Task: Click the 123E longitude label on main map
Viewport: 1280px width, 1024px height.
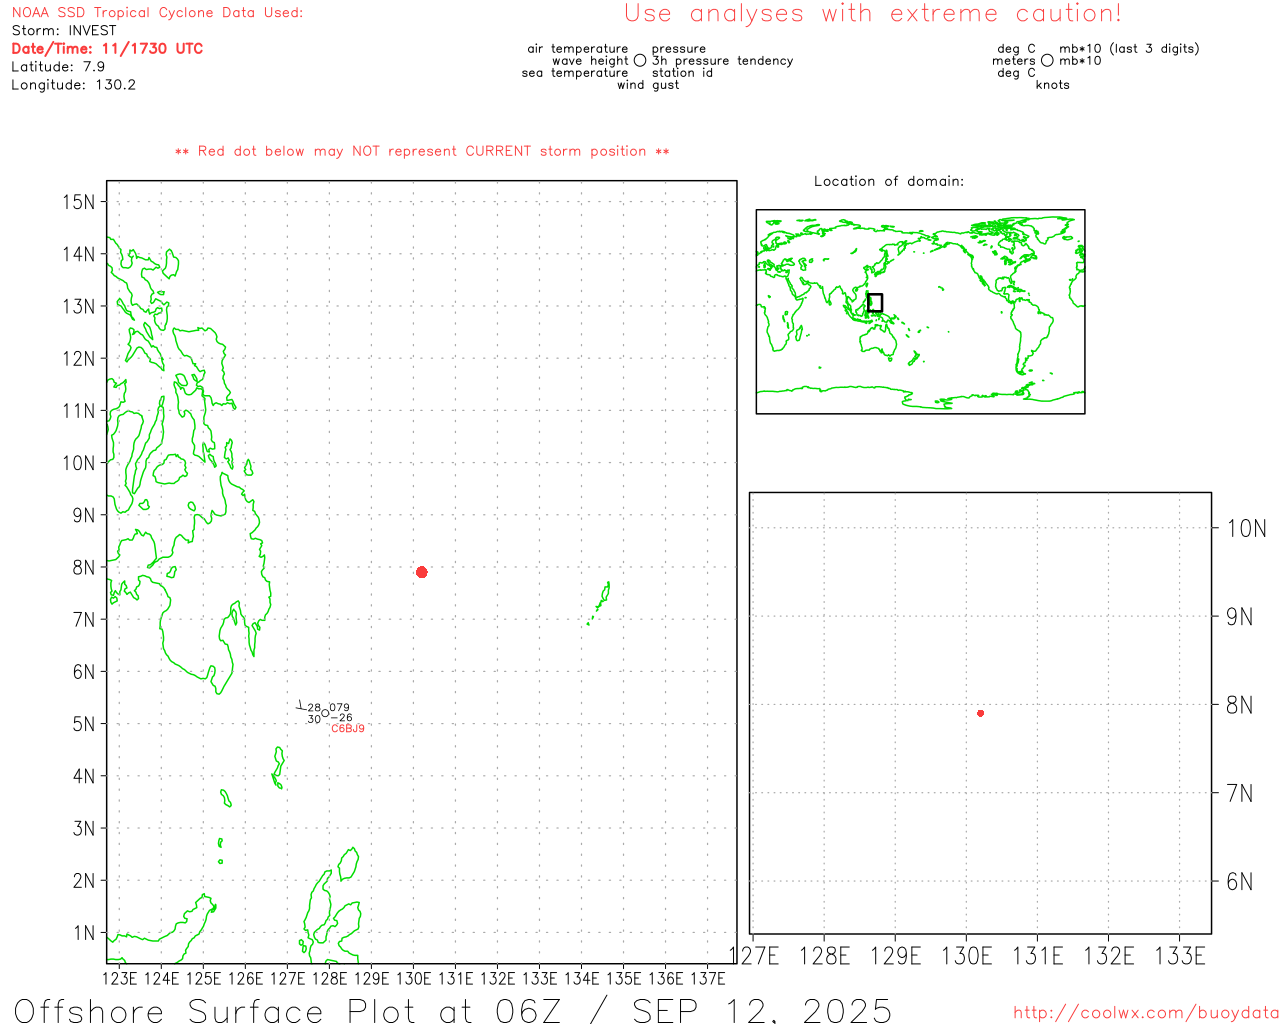Action: 120,978
